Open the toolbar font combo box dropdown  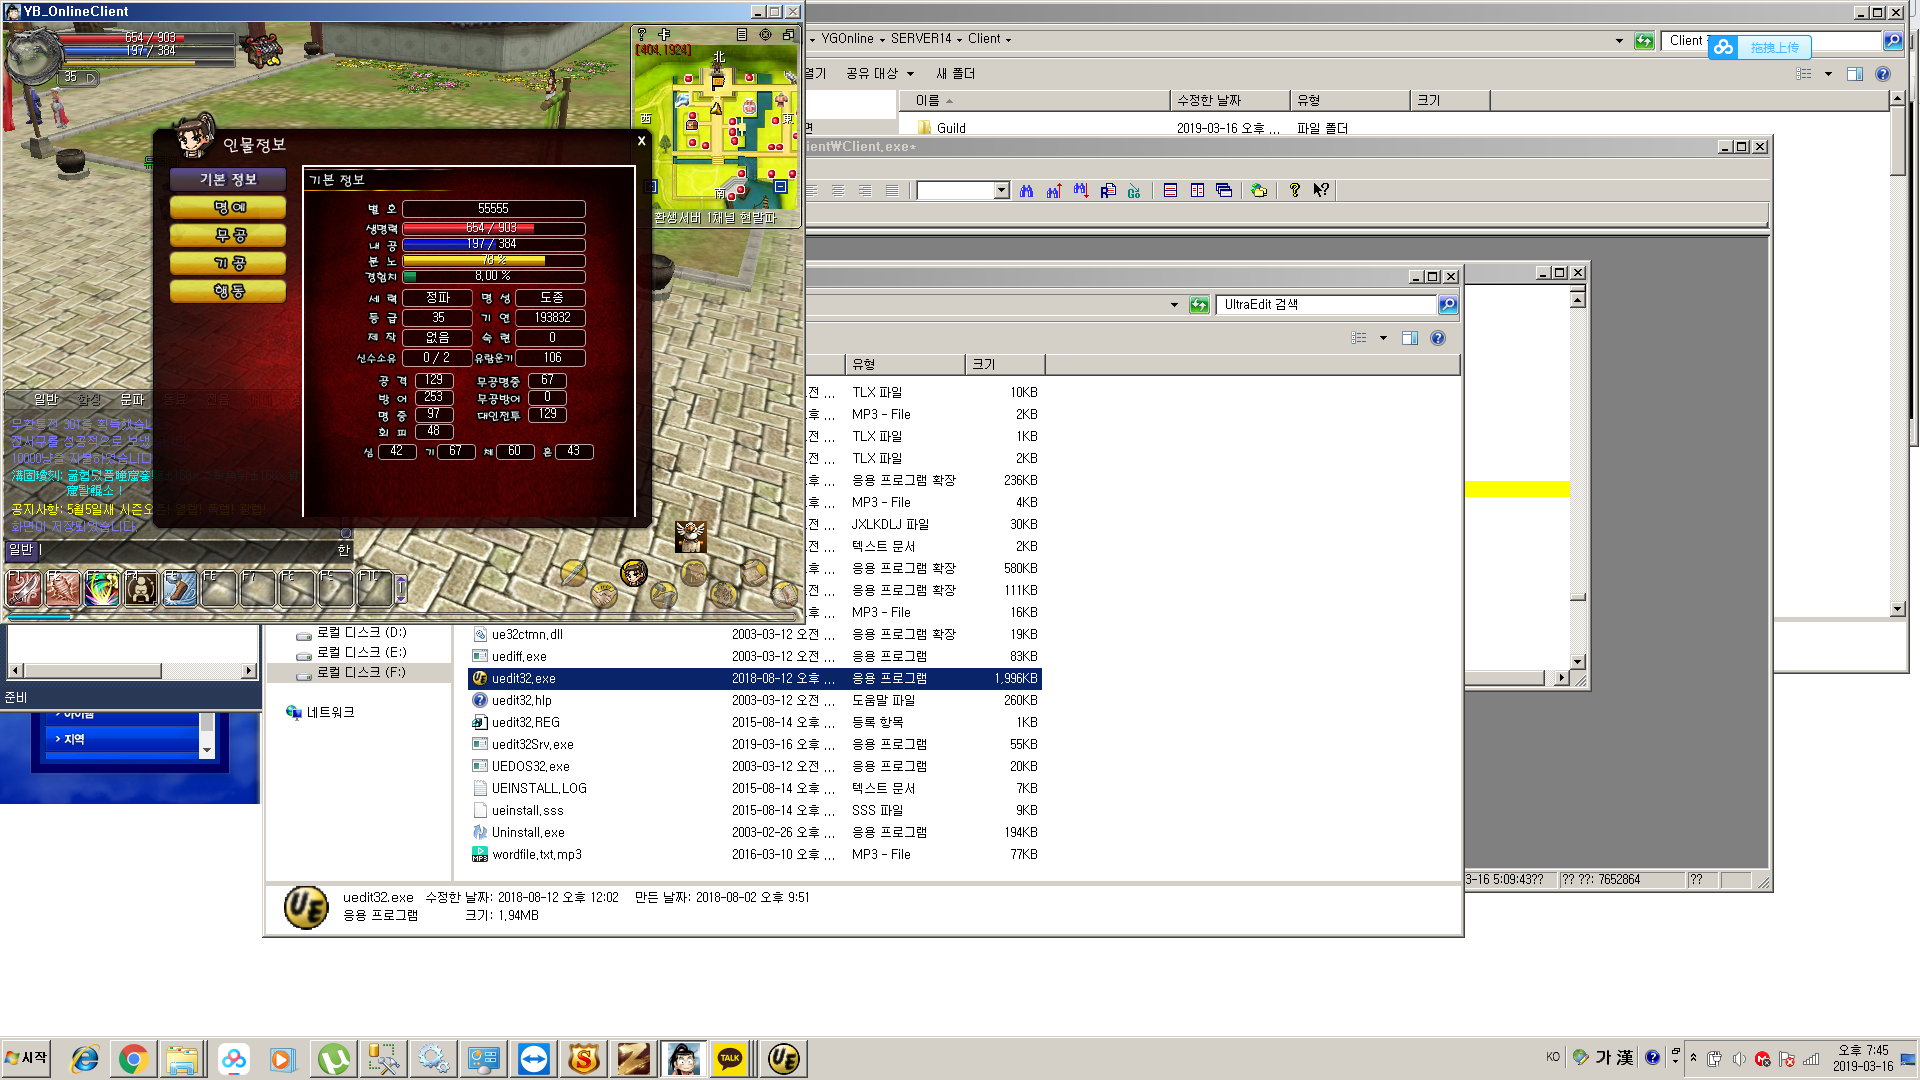click(x=1001, y=190)
